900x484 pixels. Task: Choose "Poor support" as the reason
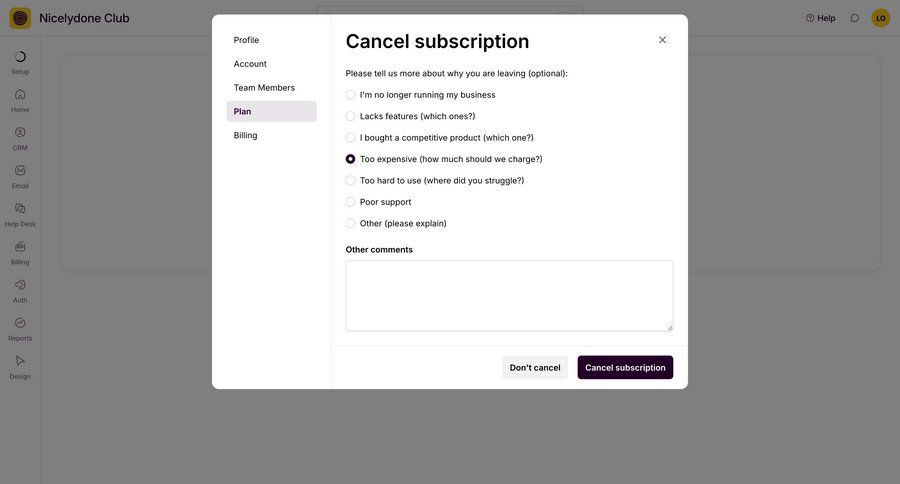(351, 202)
